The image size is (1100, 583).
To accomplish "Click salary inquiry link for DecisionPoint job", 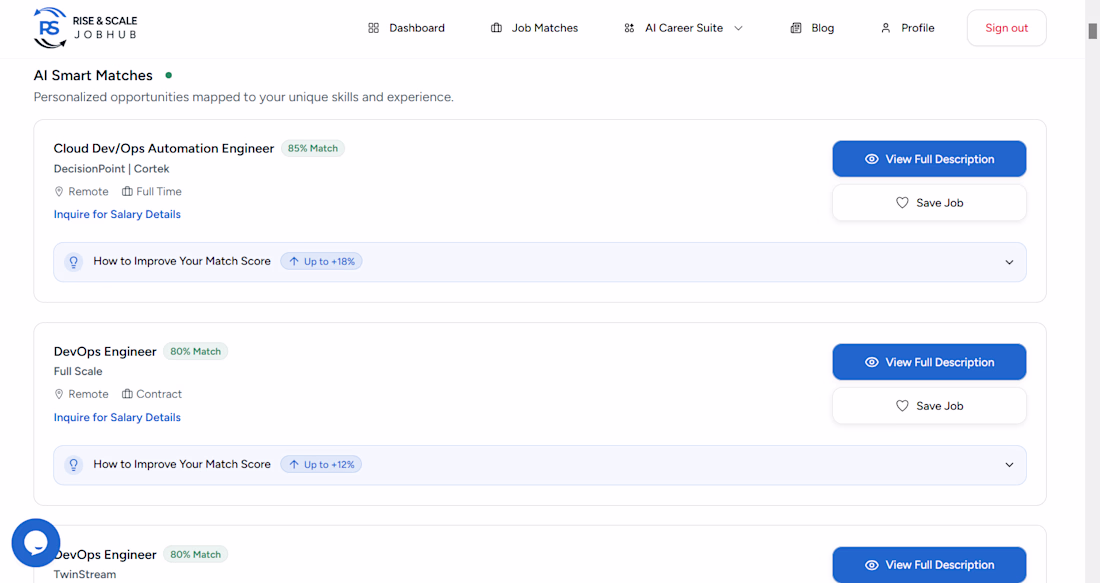I will pyautogui.click(x=117, y=215).
